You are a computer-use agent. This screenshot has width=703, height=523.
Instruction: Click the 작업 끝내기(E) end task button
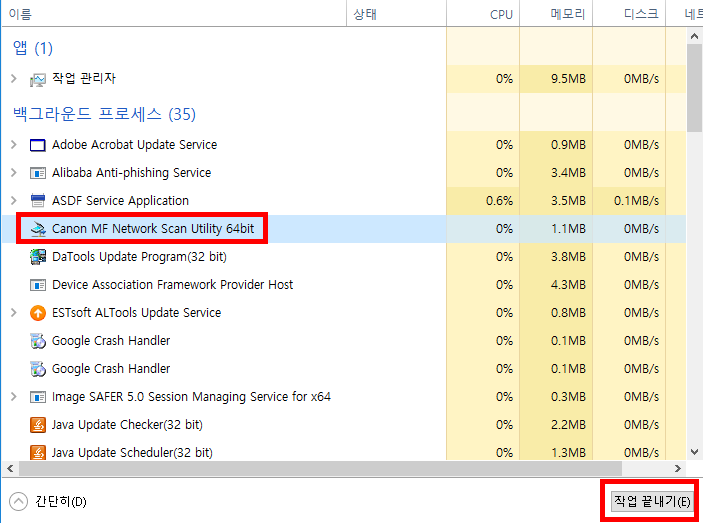tap(651, 501)
